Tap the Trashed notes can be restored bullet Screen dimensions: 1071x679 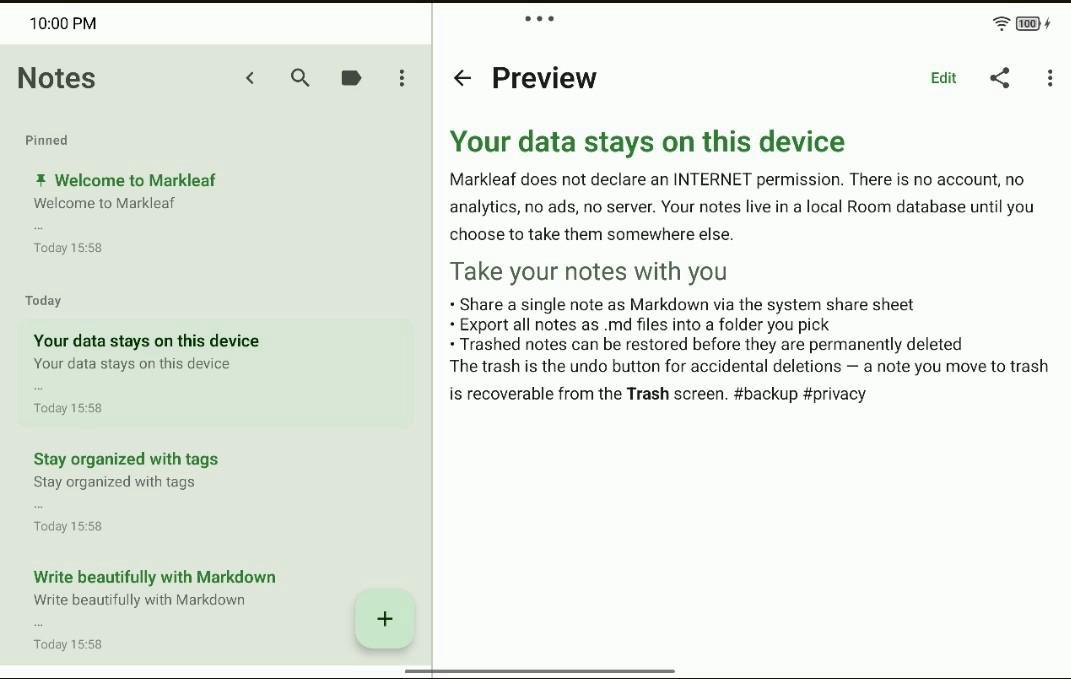706,344
